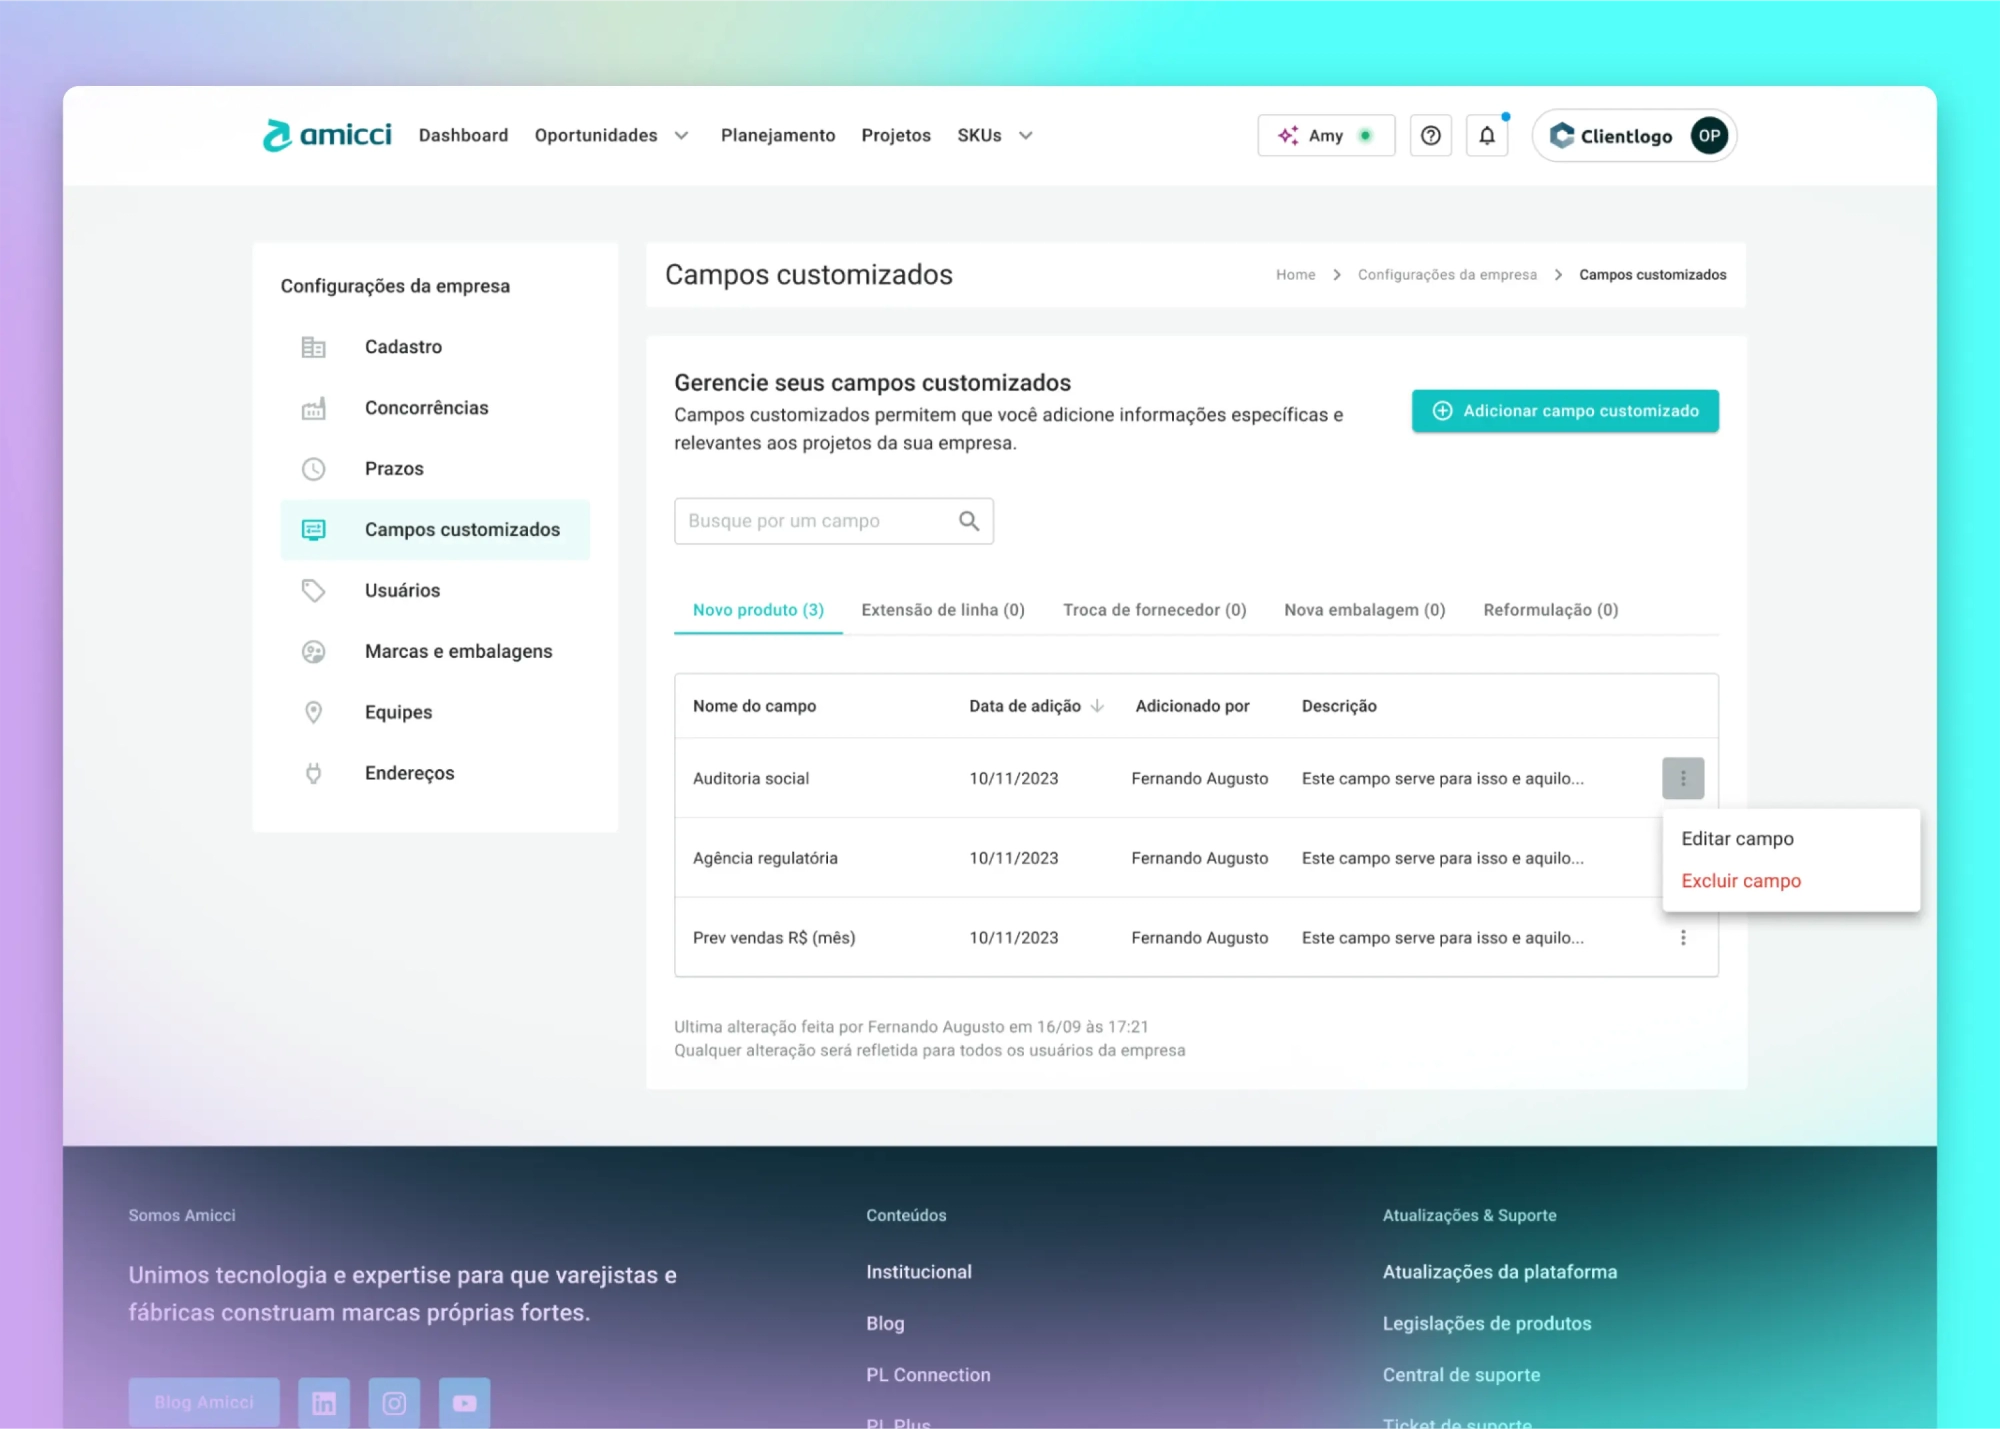Select Excluir campo in context menu

(1740, 881)
